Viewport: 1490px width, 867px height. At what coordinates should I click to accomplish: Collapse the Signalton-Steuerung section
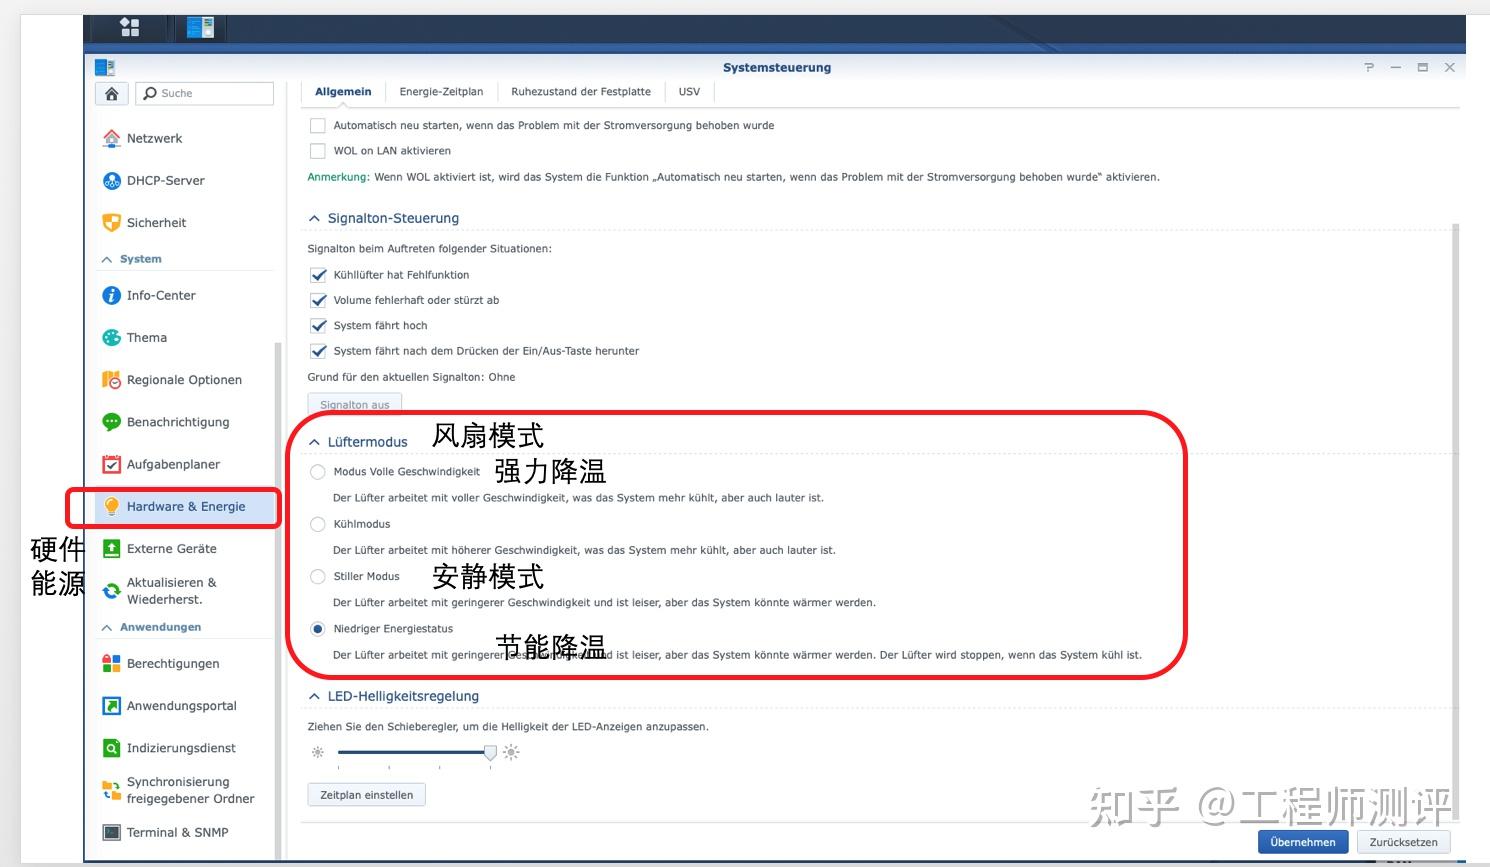coord(313,218)
